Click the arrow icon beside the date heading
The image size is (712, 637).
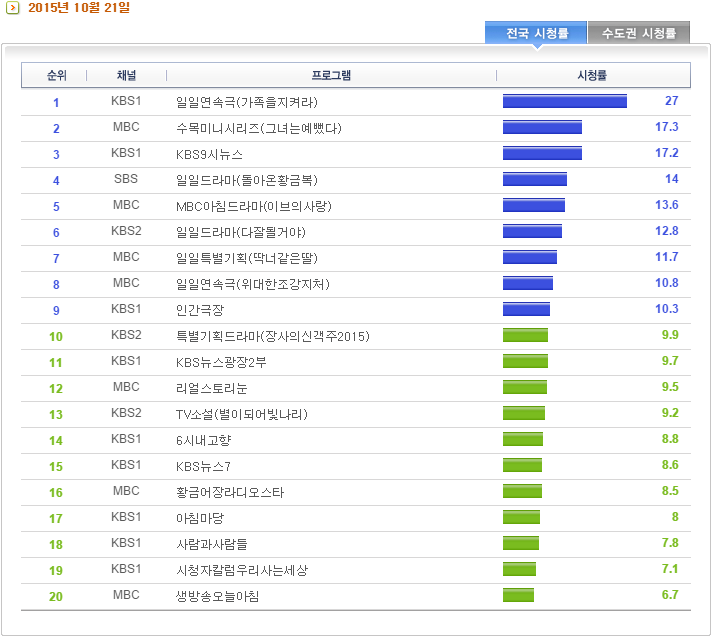12,8
